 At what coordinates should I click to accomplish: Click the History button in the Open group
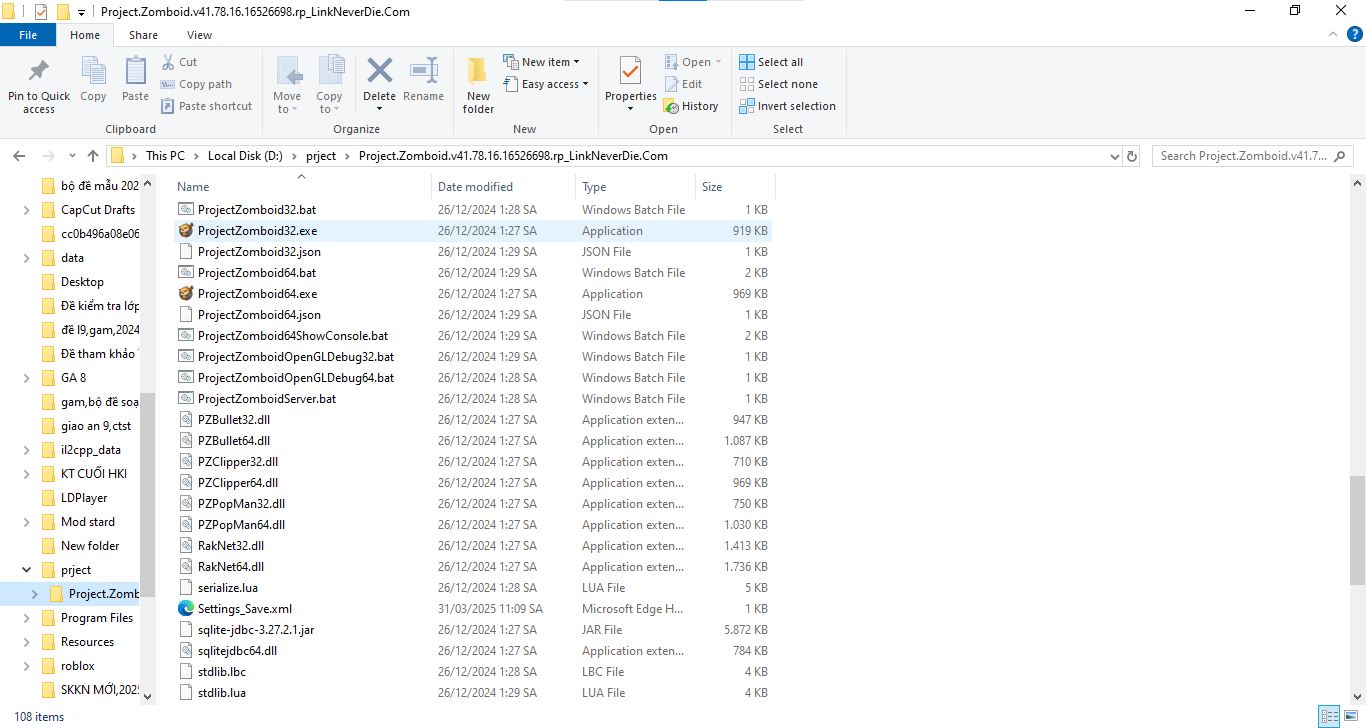click(692, 106)
